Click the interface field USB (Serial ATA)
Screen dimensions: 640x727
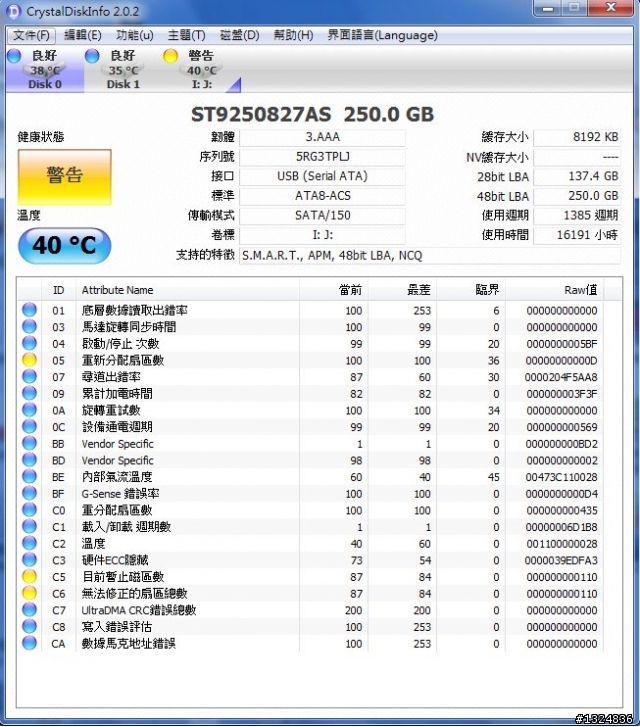pos(322,176)
